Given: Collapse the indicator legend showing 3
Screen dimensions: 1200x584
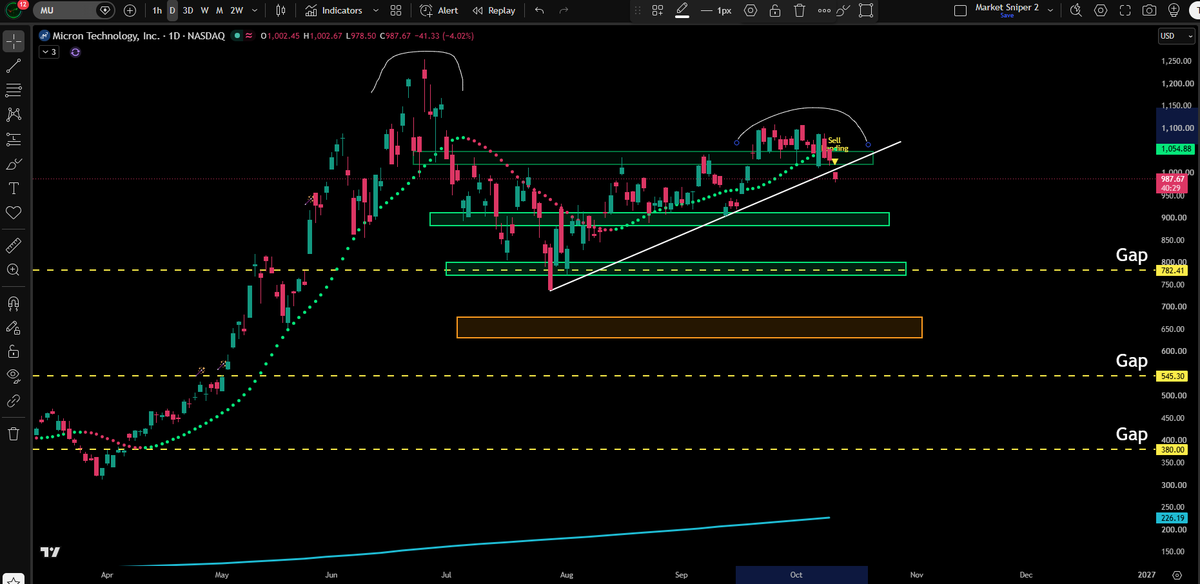Looking at the screenshot, I should click(48, 52).
